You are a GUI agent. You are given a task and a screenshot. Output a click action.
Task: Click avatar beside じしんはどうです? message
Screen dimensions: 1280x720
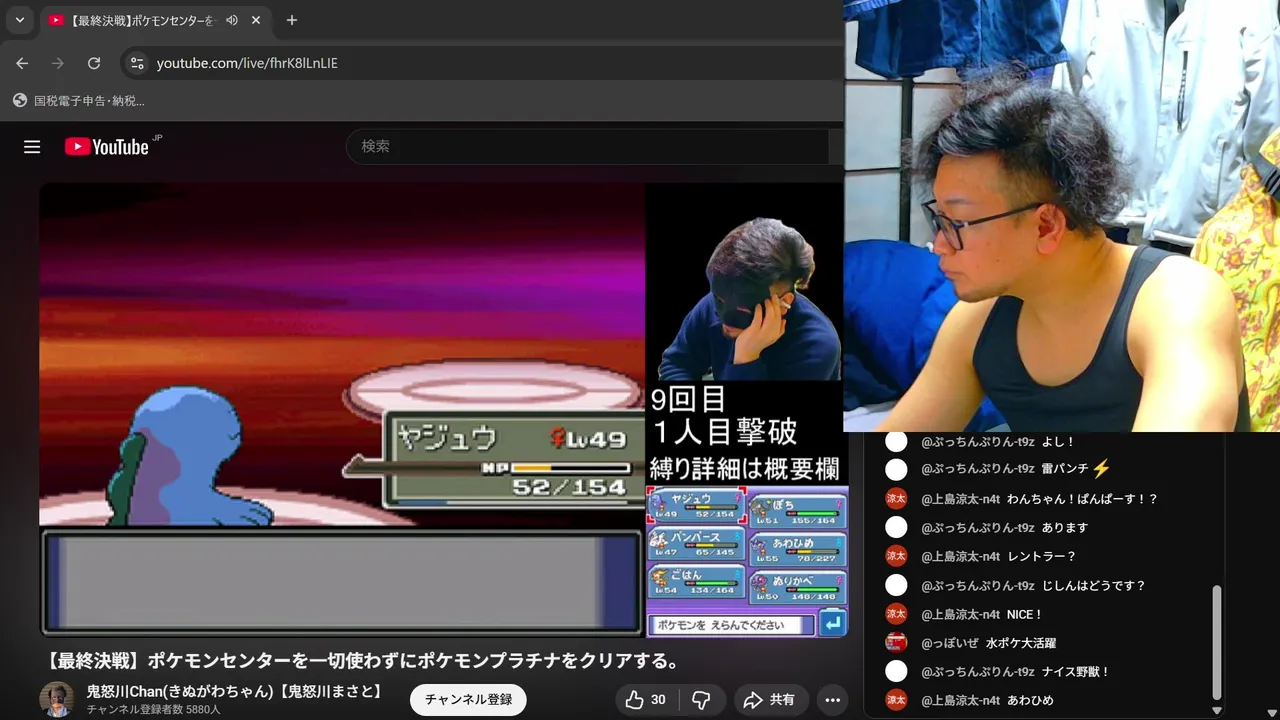[x=896, y=585]
